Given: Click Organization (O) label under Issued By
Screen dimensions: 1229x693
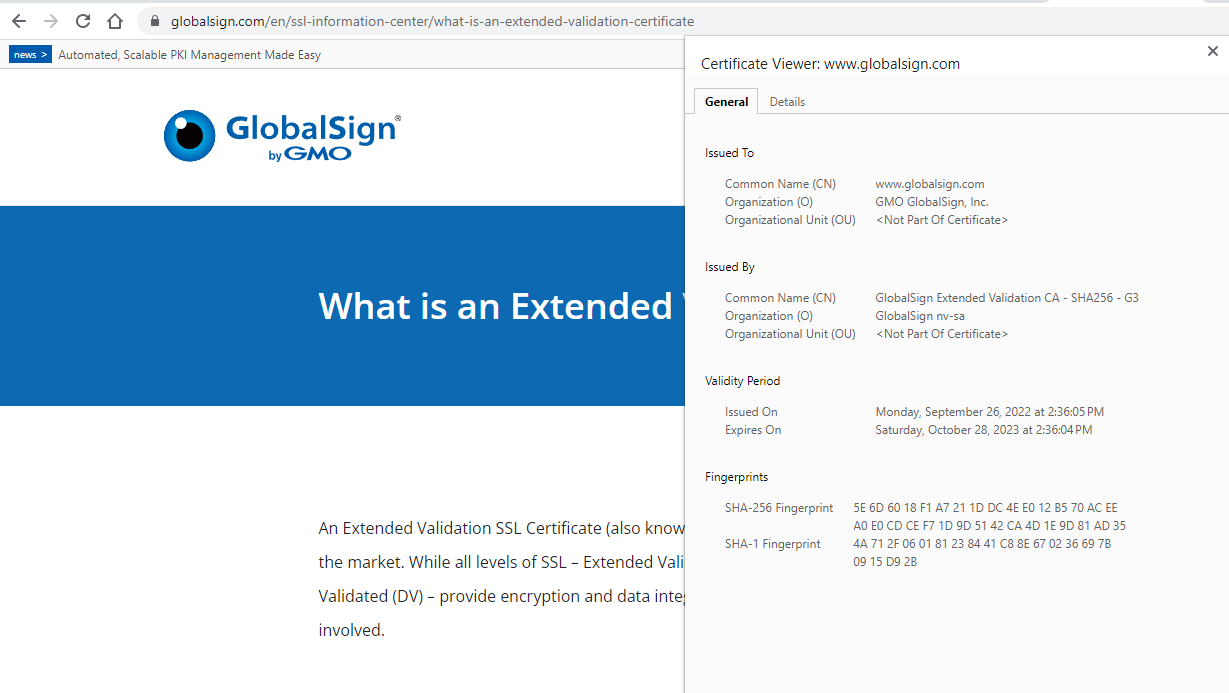Looking at the screenshot, I should [769, 316].
